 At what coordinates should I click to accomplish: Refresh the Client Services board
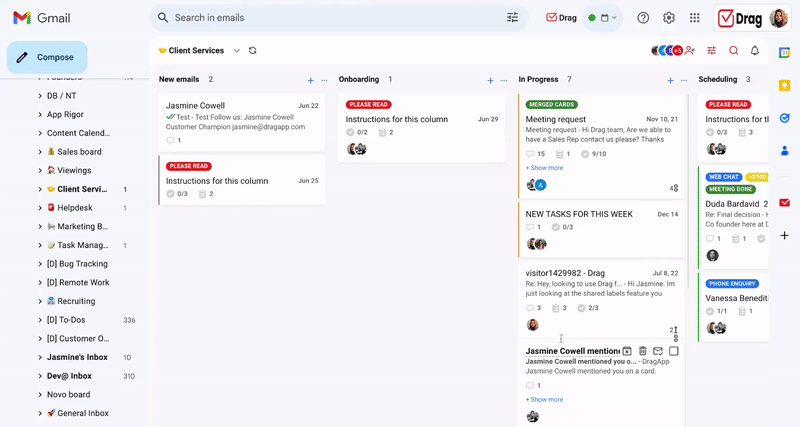(253, 51)
